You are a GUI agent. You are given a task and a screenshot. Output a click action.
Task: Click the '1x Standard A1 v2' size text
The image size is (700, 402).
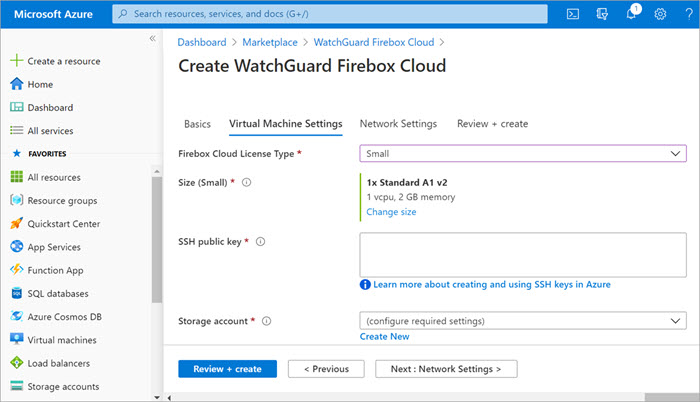click(x=407, y=182)
